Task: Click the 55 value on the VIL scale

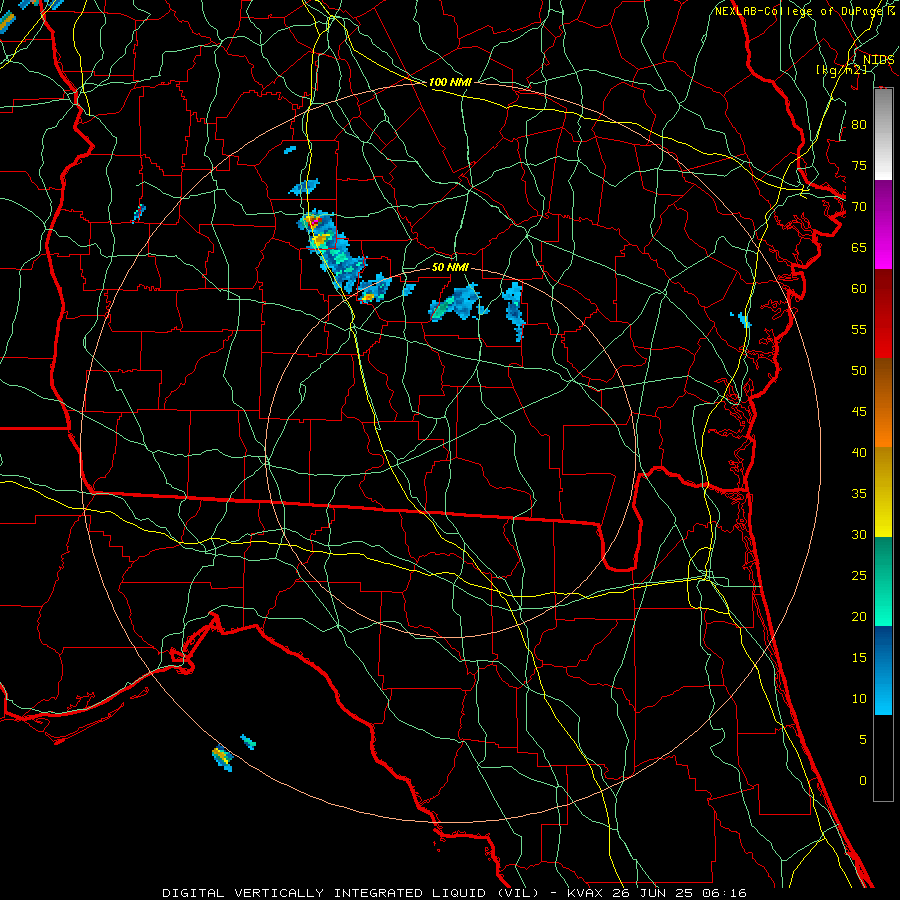Action: tap(859, 329)
